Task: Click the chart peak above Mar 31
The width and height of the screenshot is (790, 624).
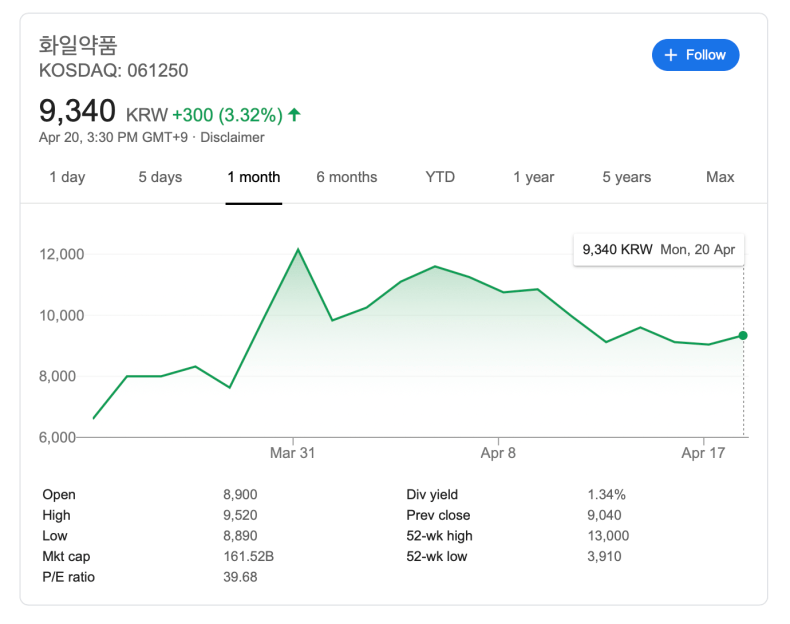Action: [298, 249]
